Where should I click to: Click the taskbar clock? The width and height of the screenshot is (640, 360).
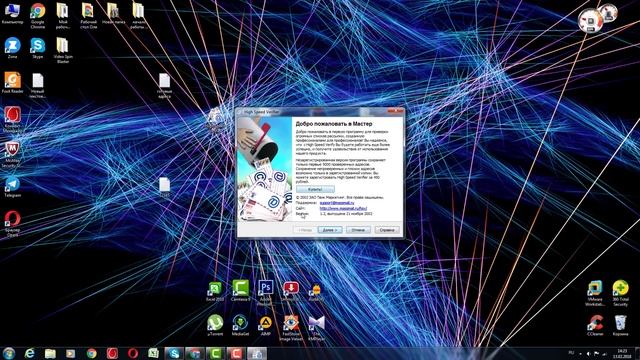622,353
